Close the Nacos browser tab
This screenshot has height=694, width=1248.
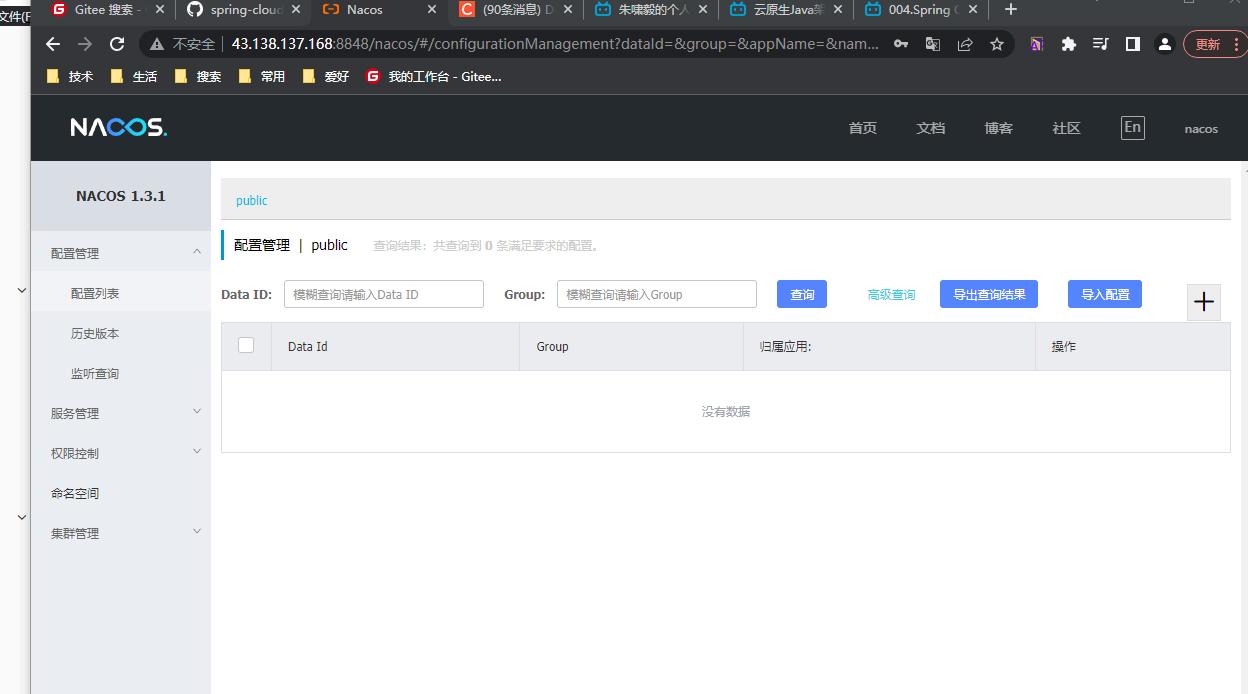(x=432, y=9)
